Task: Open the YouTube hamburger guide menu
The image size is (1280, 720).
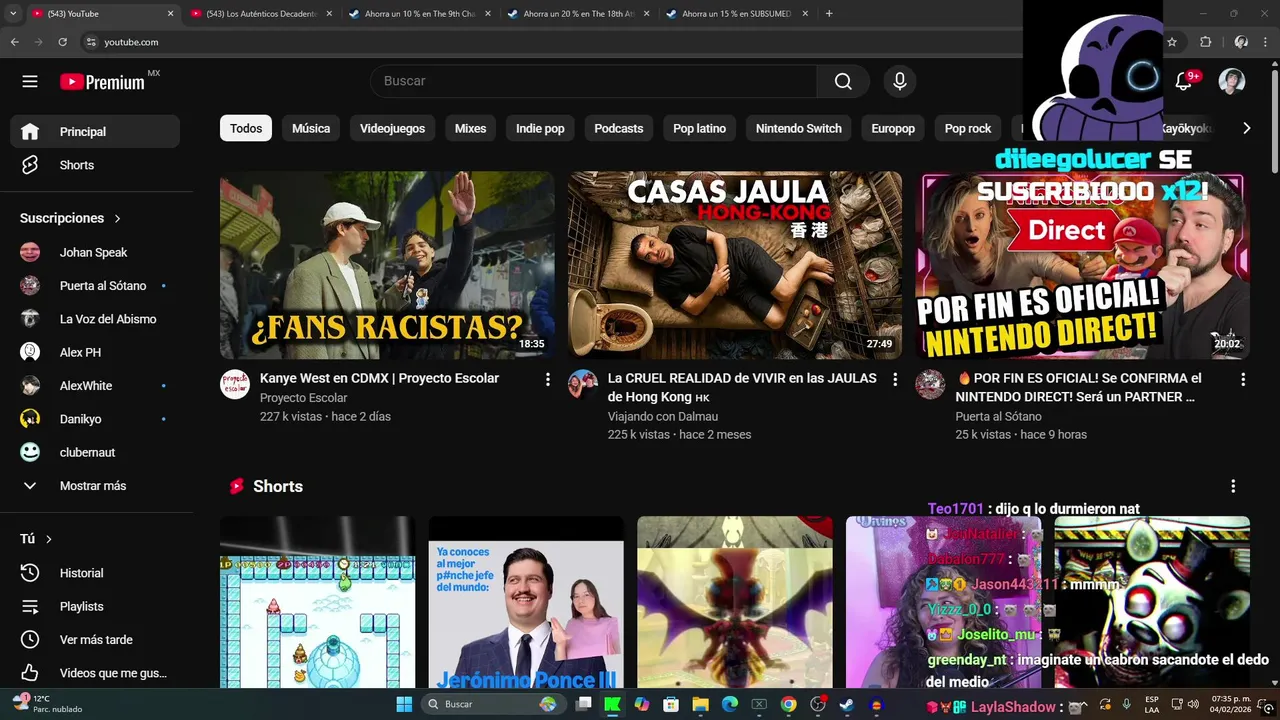Action: click(30, 82)
